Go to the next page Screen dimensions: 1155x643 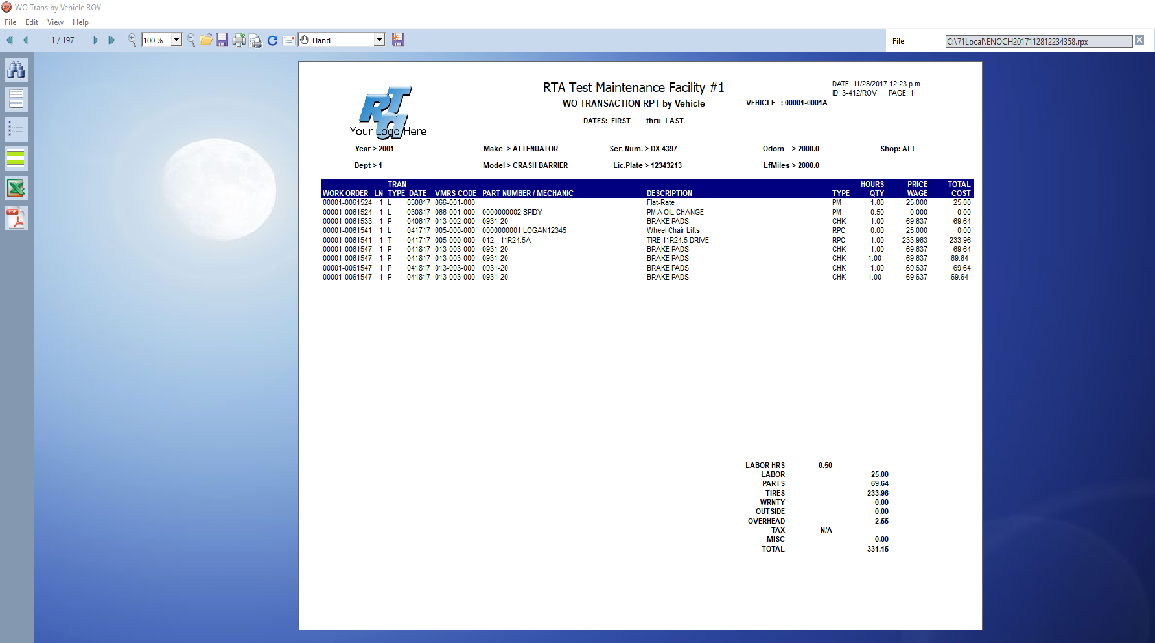click(x=96, y=40)
